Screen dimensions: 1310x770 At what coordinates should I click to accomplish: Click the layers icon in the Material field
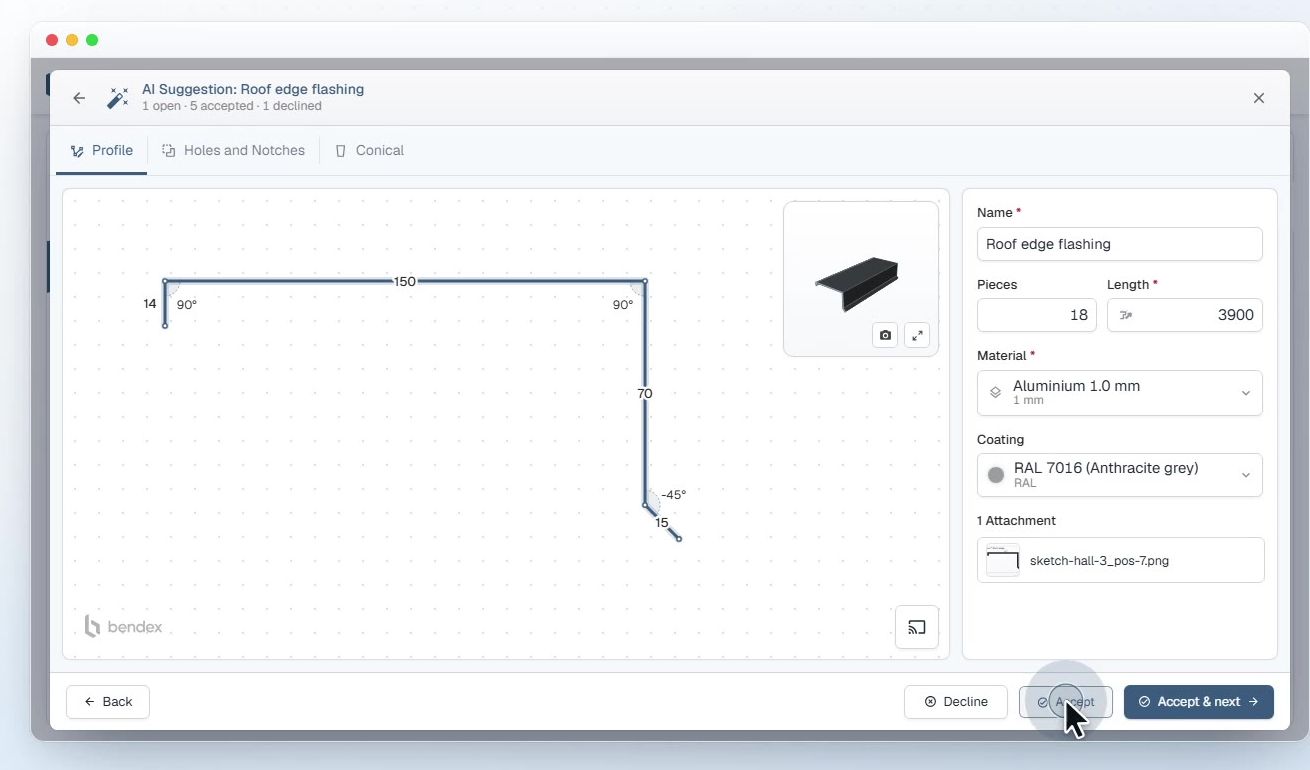[x=995, y=393]
